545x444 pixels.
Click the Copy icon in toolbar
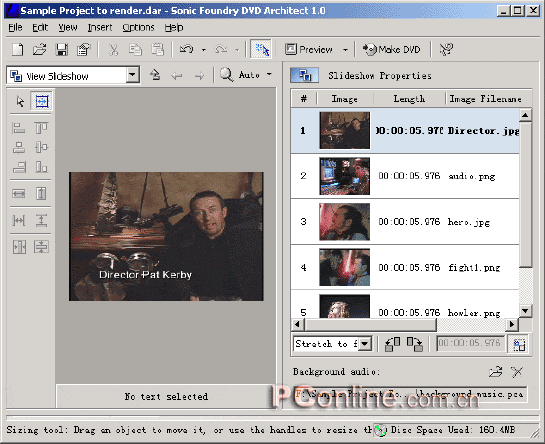[135, 49]
